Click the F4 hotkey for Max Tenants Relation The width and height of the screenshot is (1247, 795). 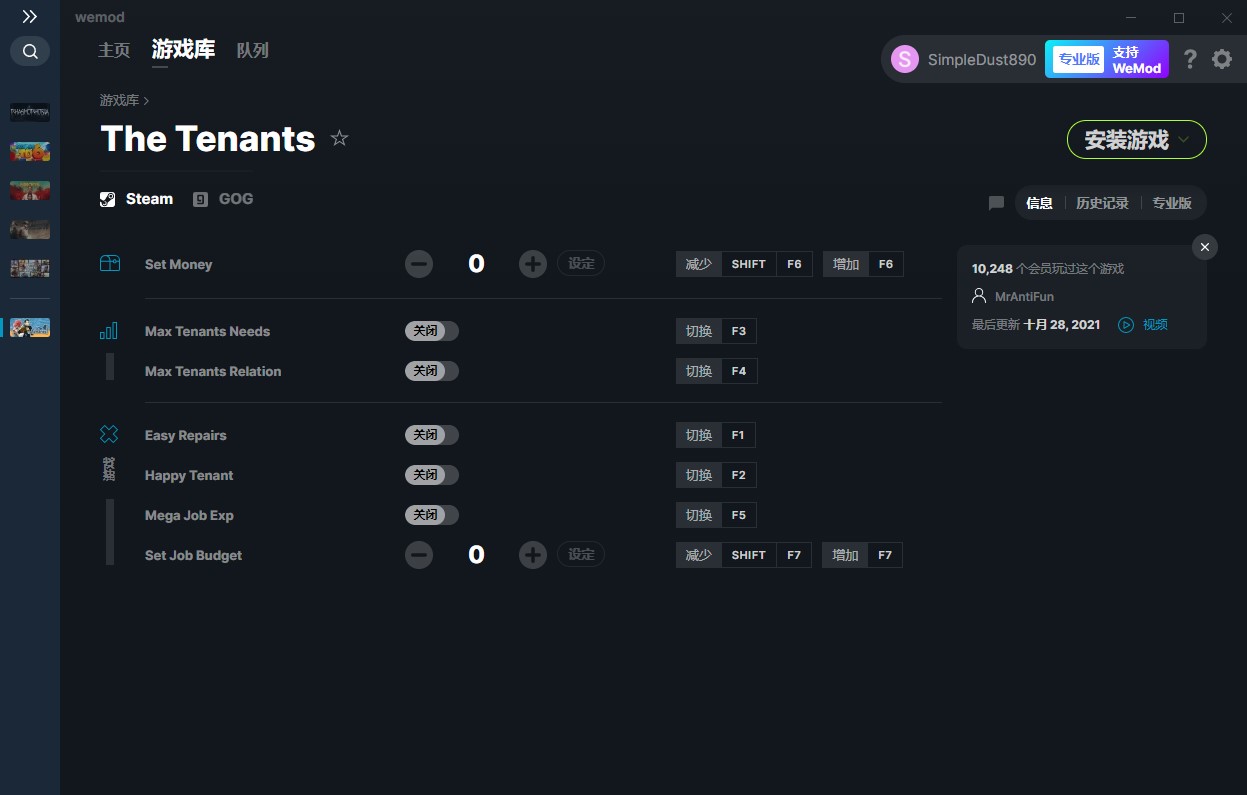(738, 371)
